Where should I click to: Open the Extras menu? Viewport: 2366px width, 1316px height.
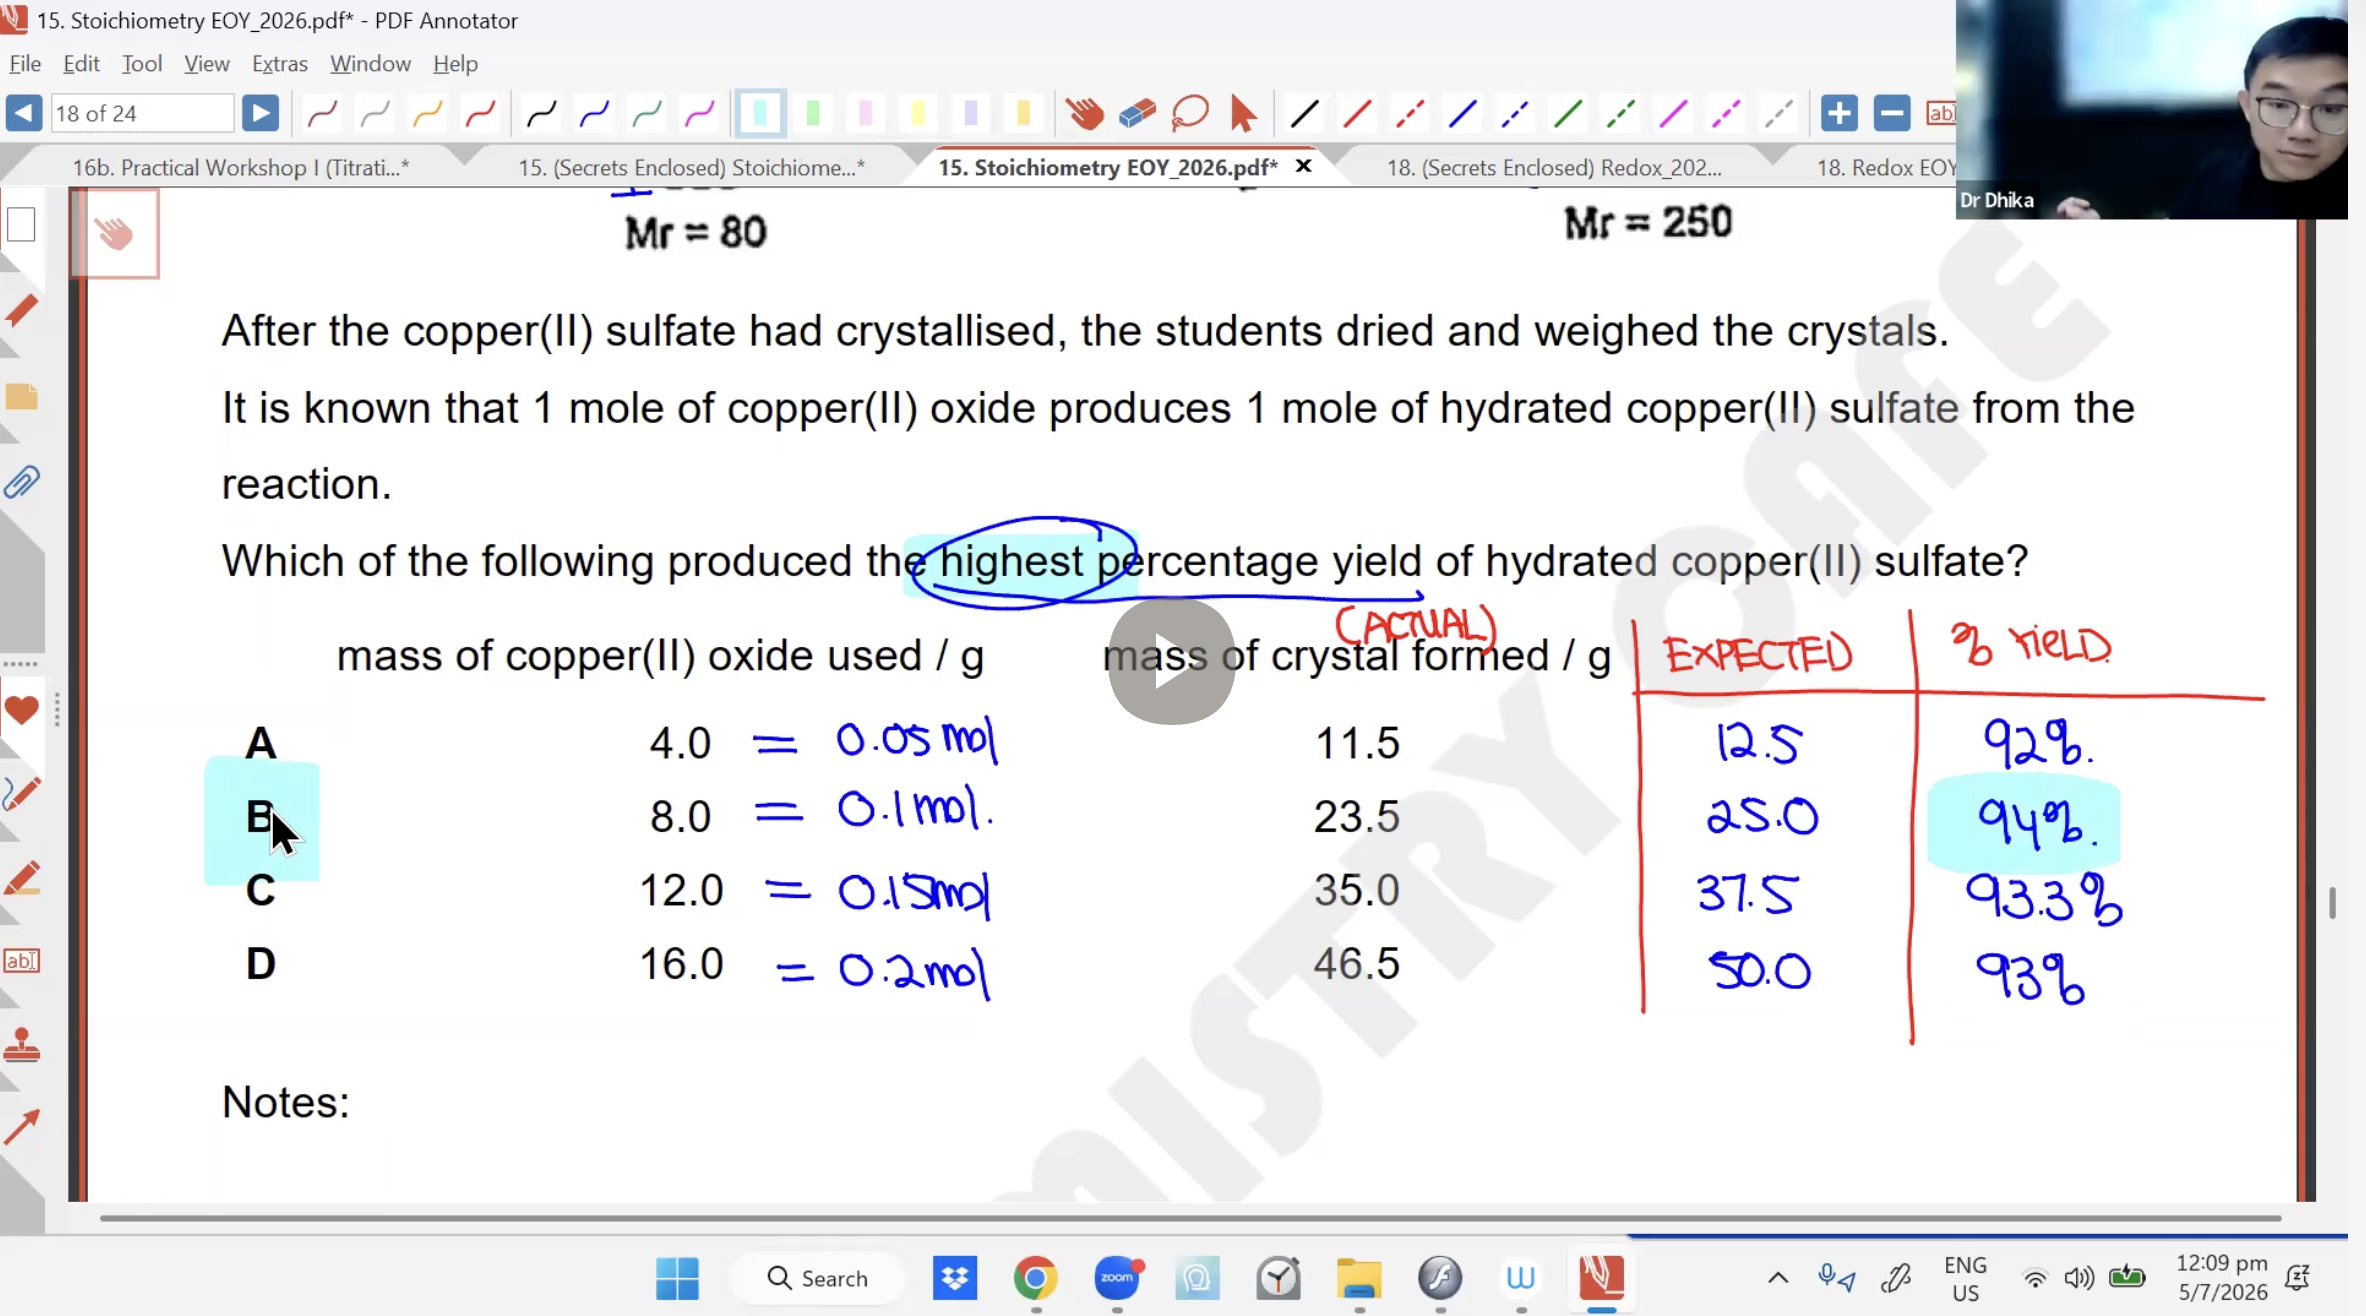[280, 64]
